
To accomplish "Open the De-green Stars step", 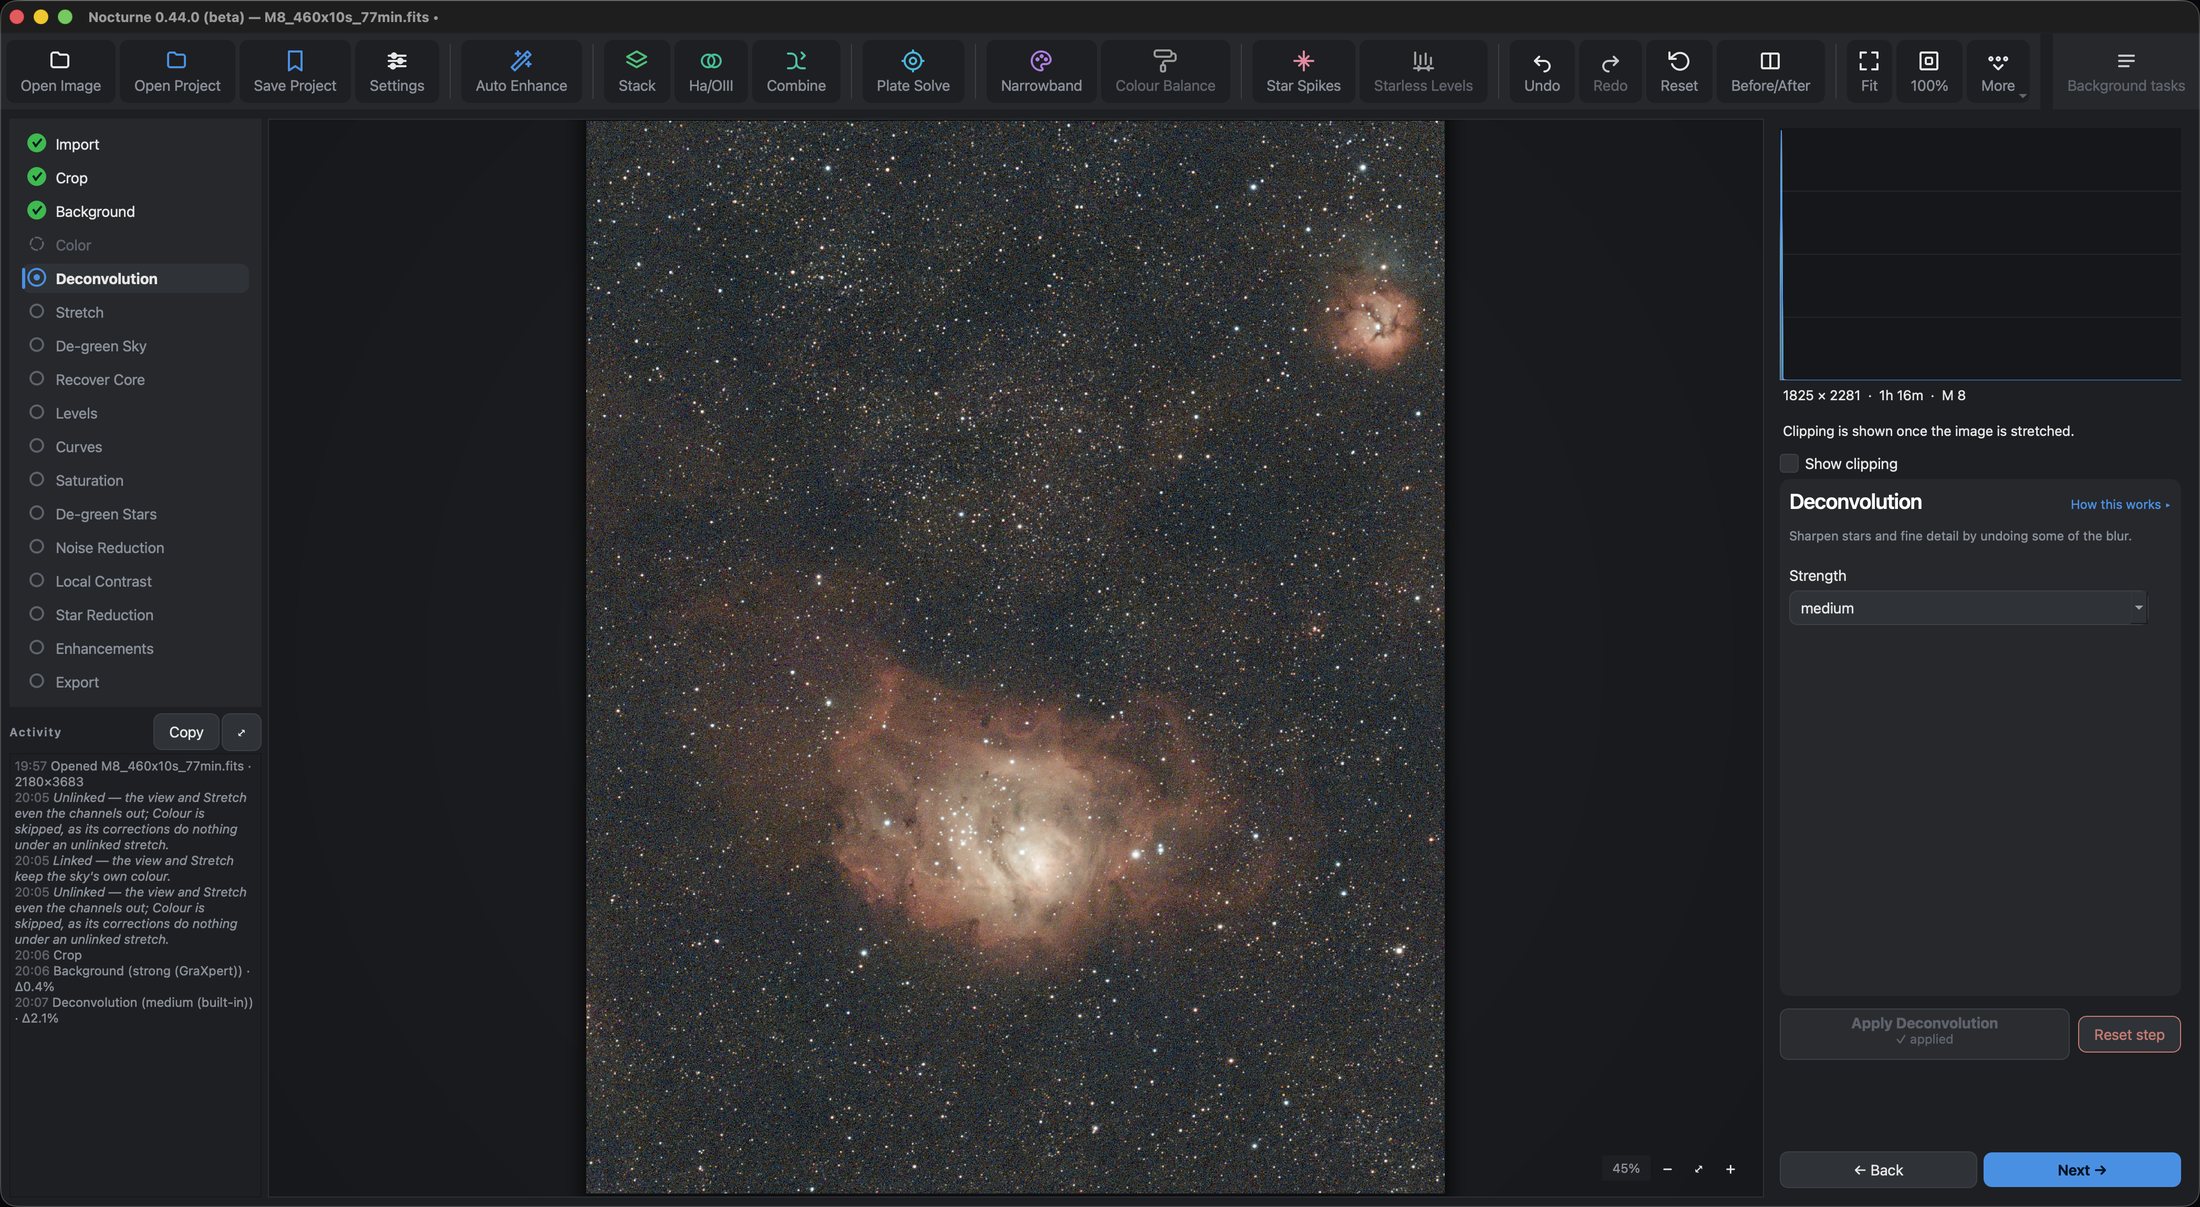I will click(134, 514).
